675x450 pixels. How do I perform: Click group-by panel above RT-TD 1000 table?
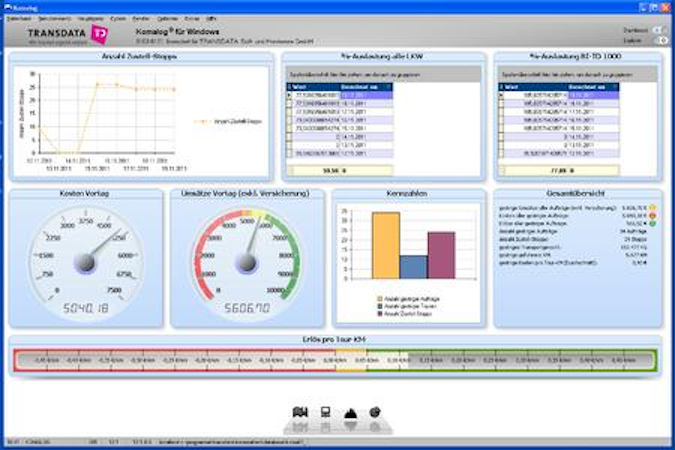click(577, 74)
